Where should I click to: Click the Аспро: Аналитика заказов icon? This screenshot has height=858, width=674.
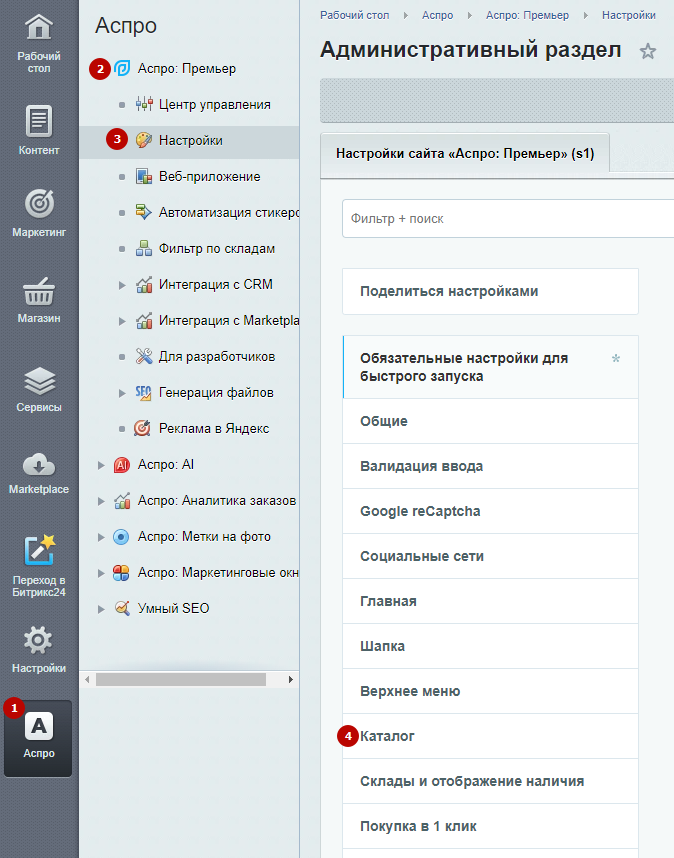click(x=121, y=501)
